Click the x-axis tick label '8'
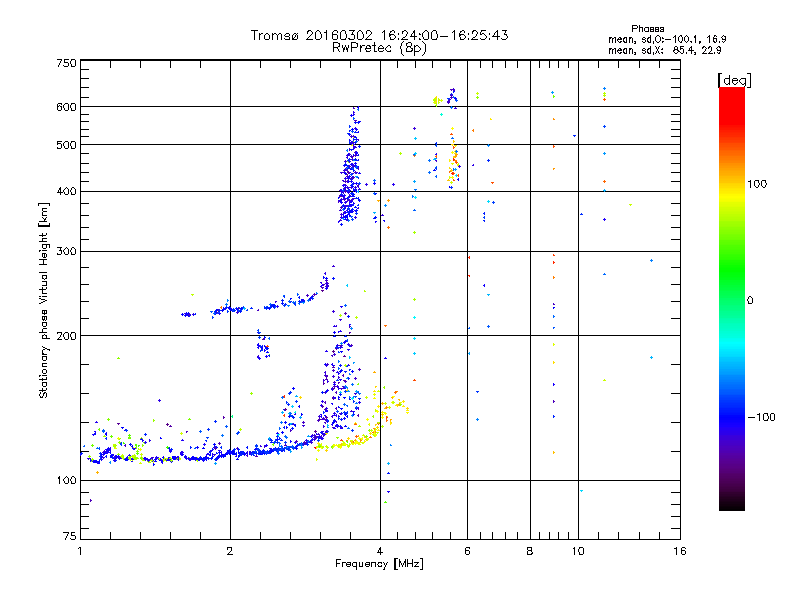Viewport: 800px width, 600px height. [530, 551]
